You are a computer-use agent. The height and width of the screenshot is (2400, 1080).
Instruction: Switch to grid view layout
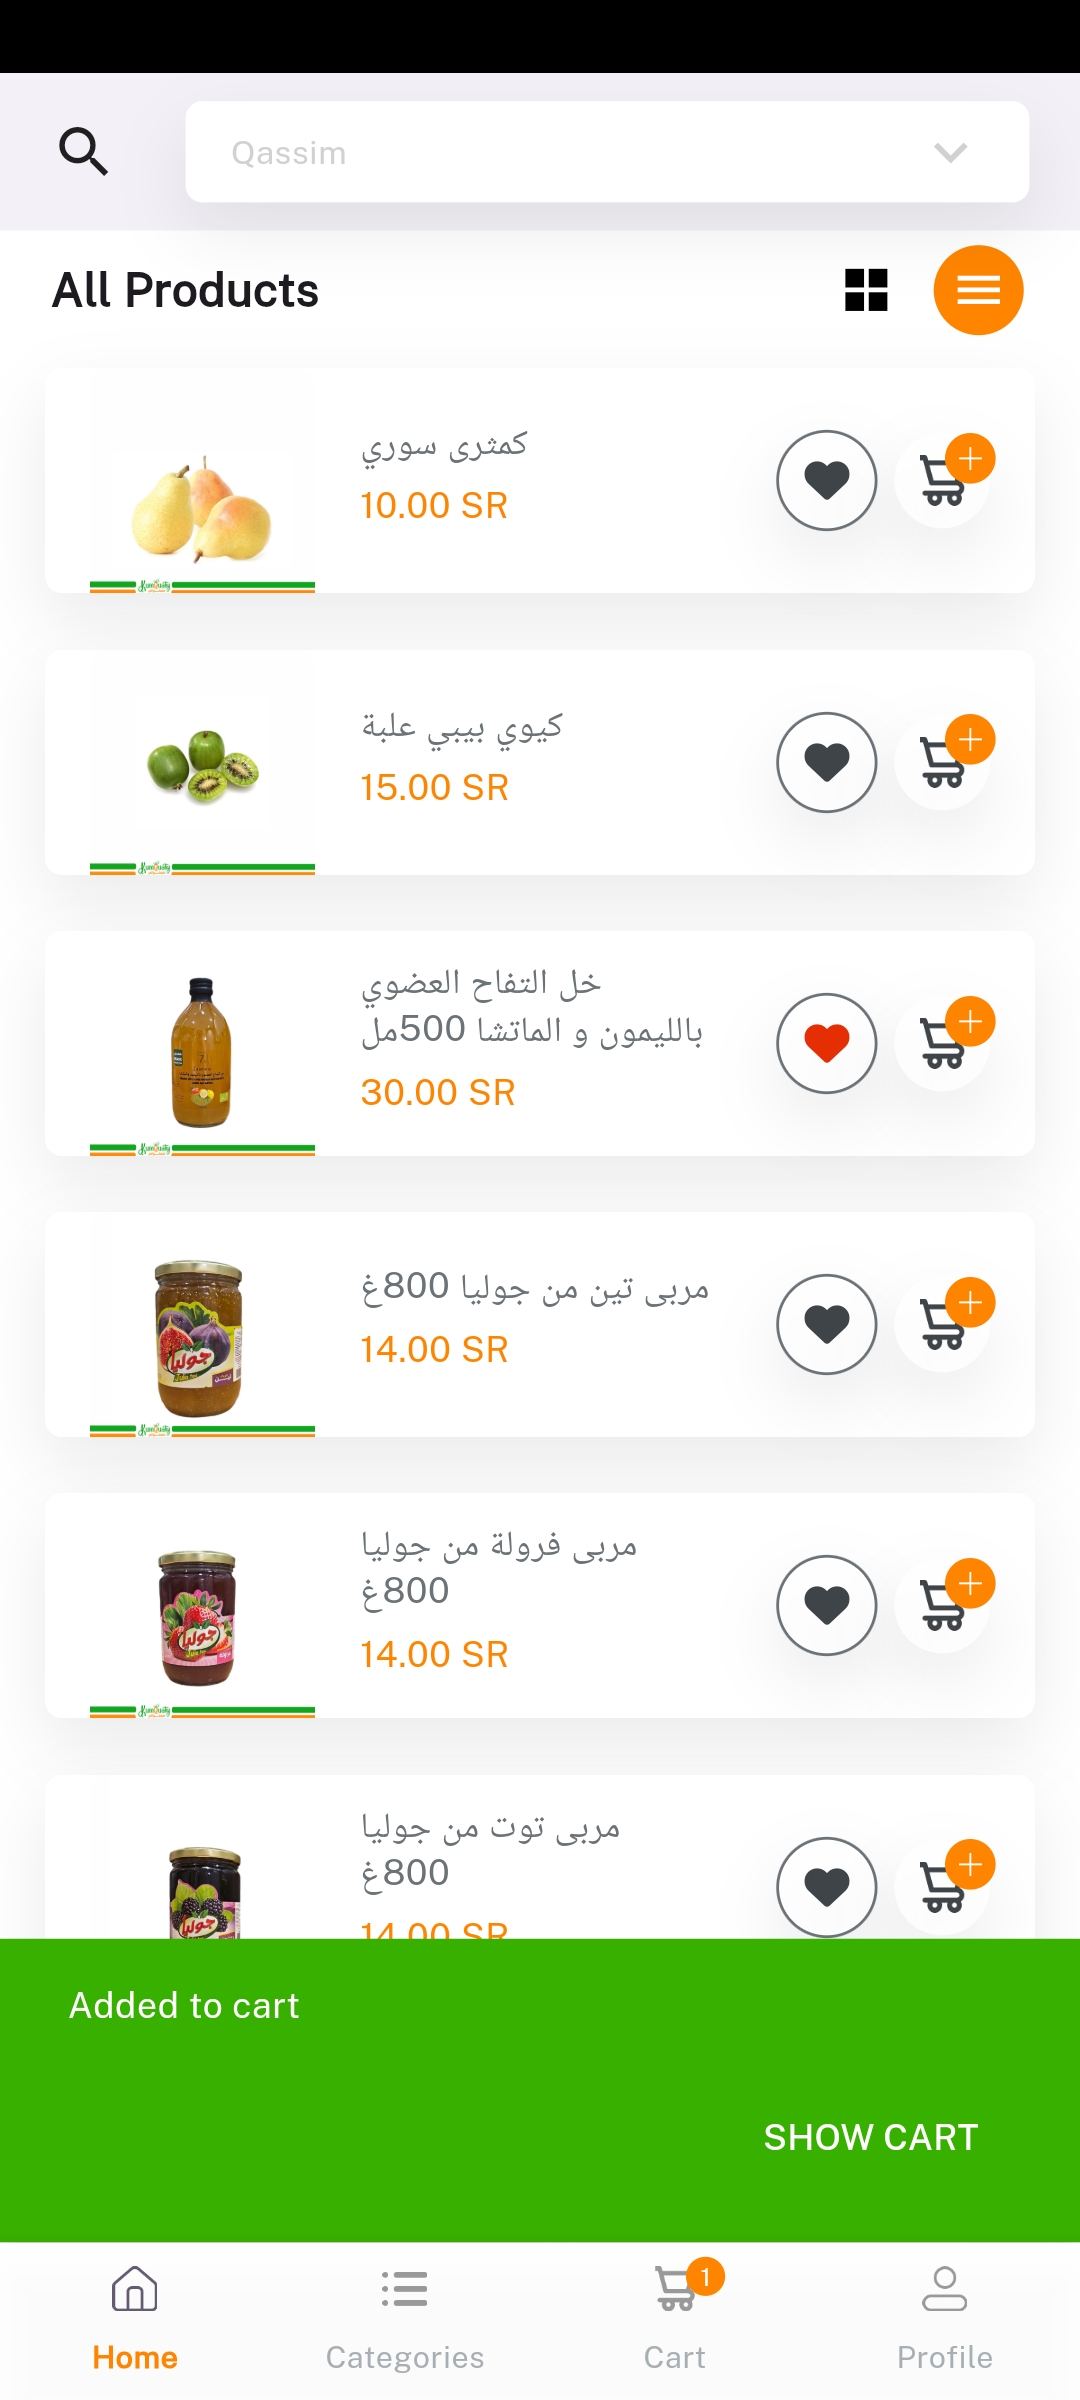click(866, 290)
